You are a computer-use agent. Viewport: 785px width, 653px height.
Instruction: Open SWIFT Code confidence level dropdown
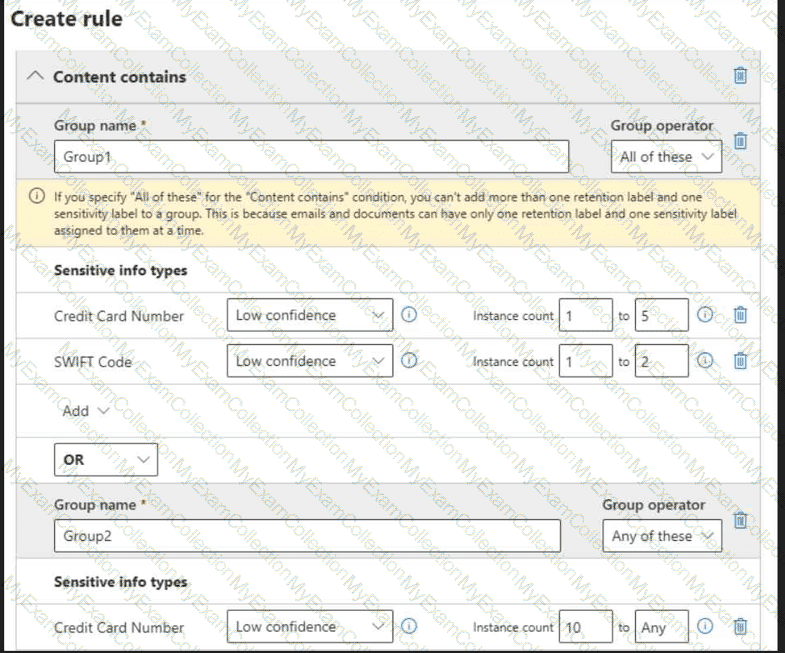310,361
